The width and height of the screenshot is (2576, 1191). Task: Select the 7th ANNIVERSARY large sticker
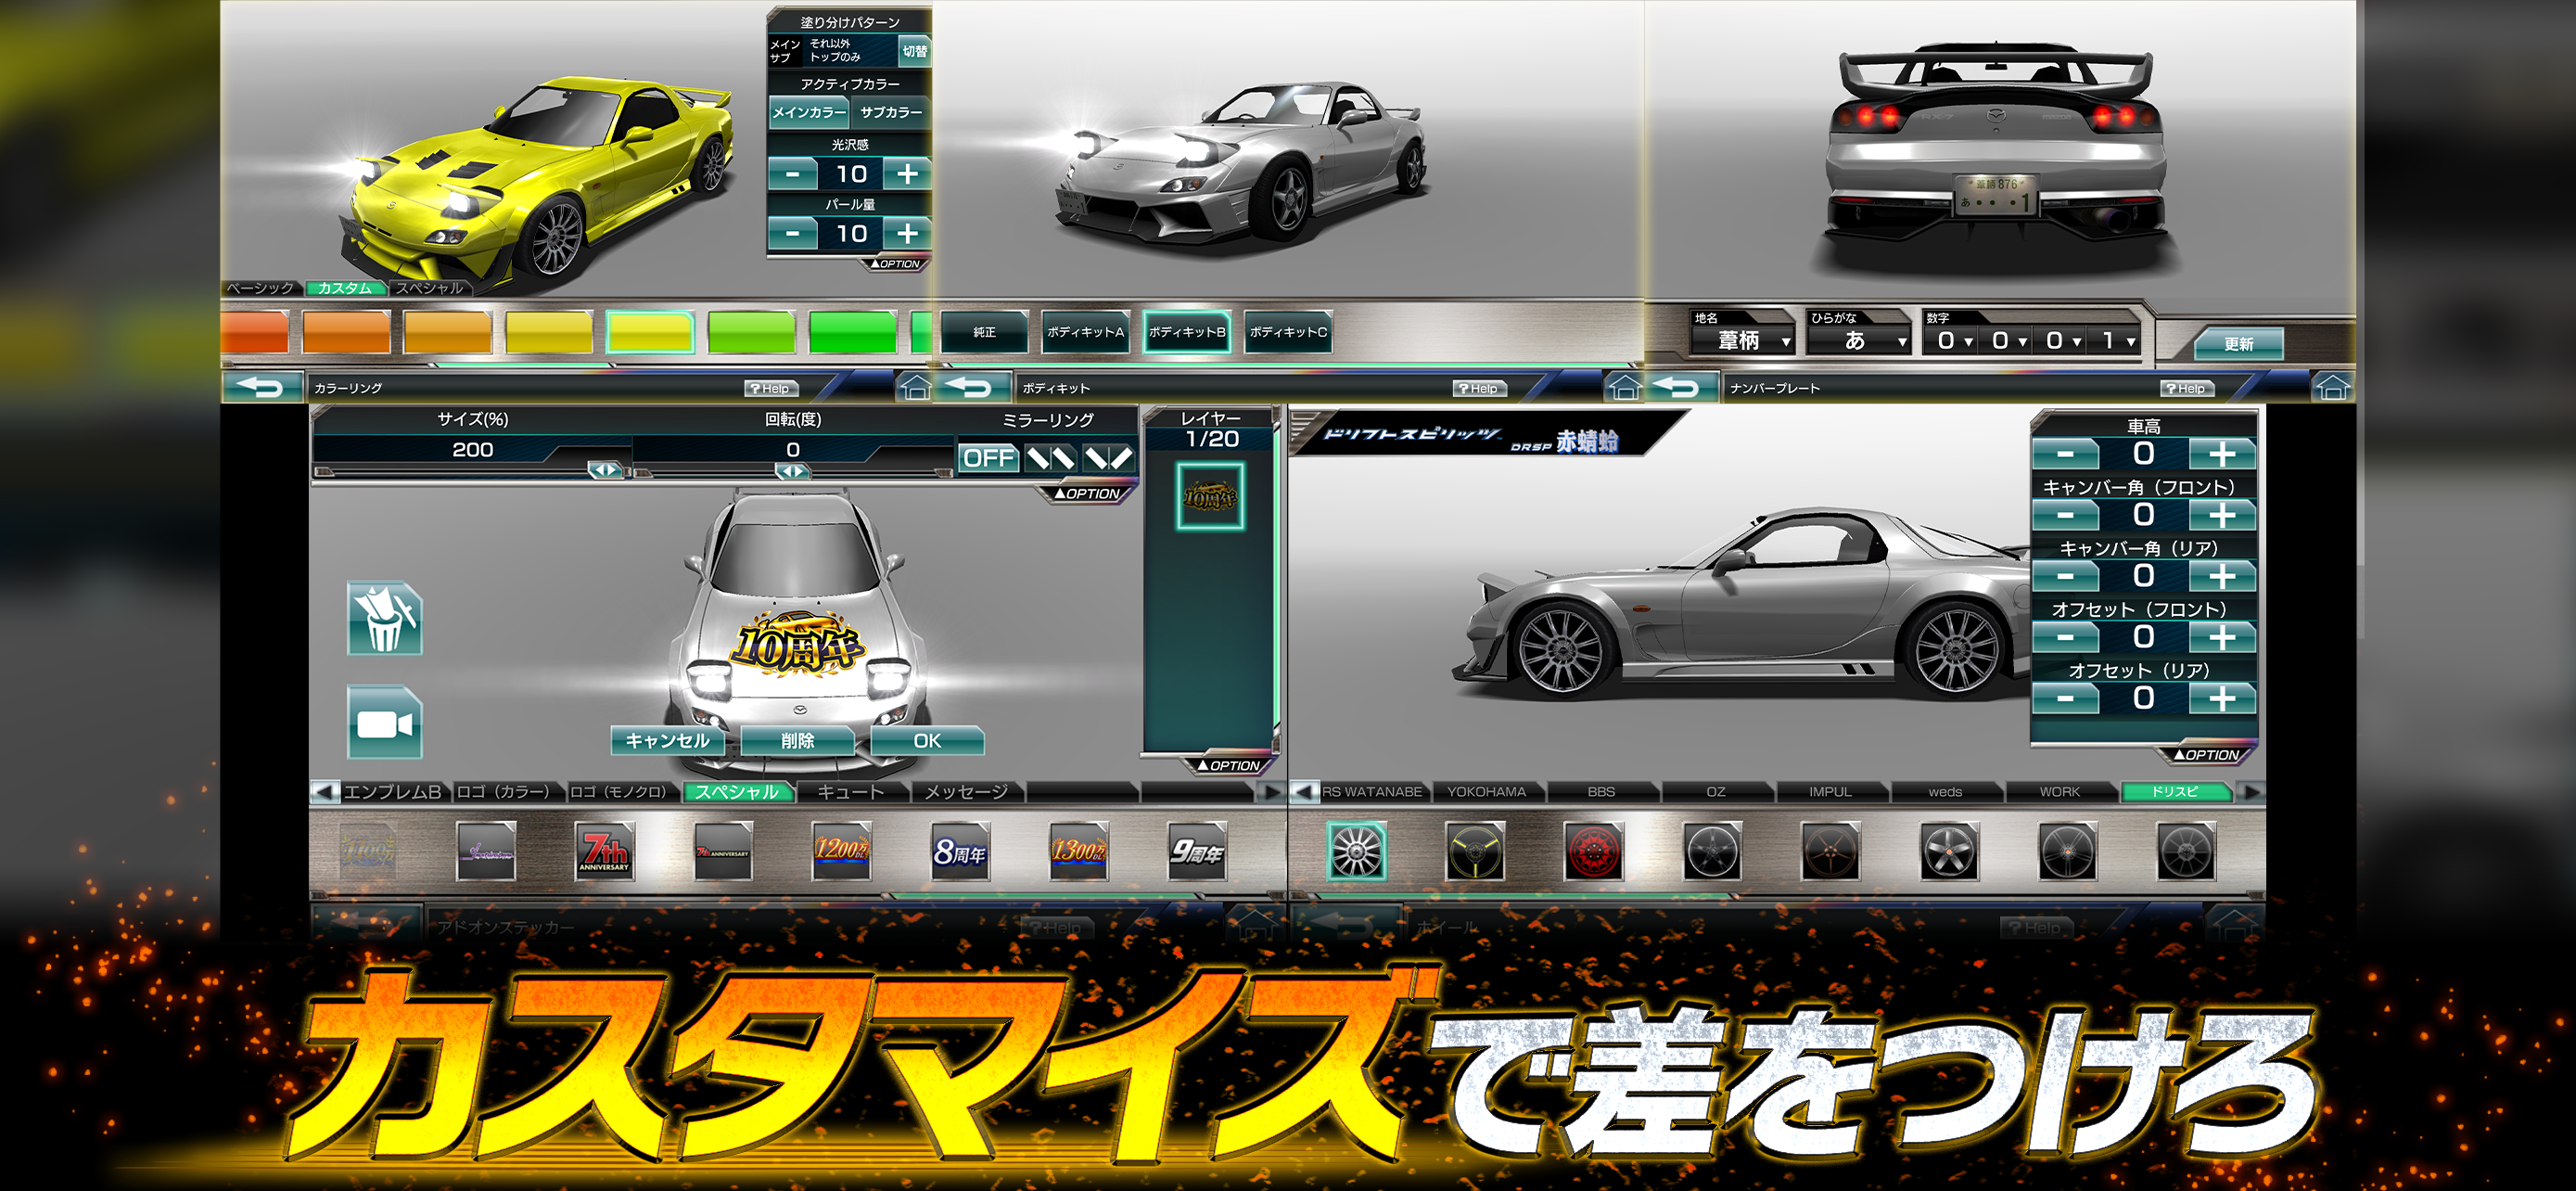604,851
